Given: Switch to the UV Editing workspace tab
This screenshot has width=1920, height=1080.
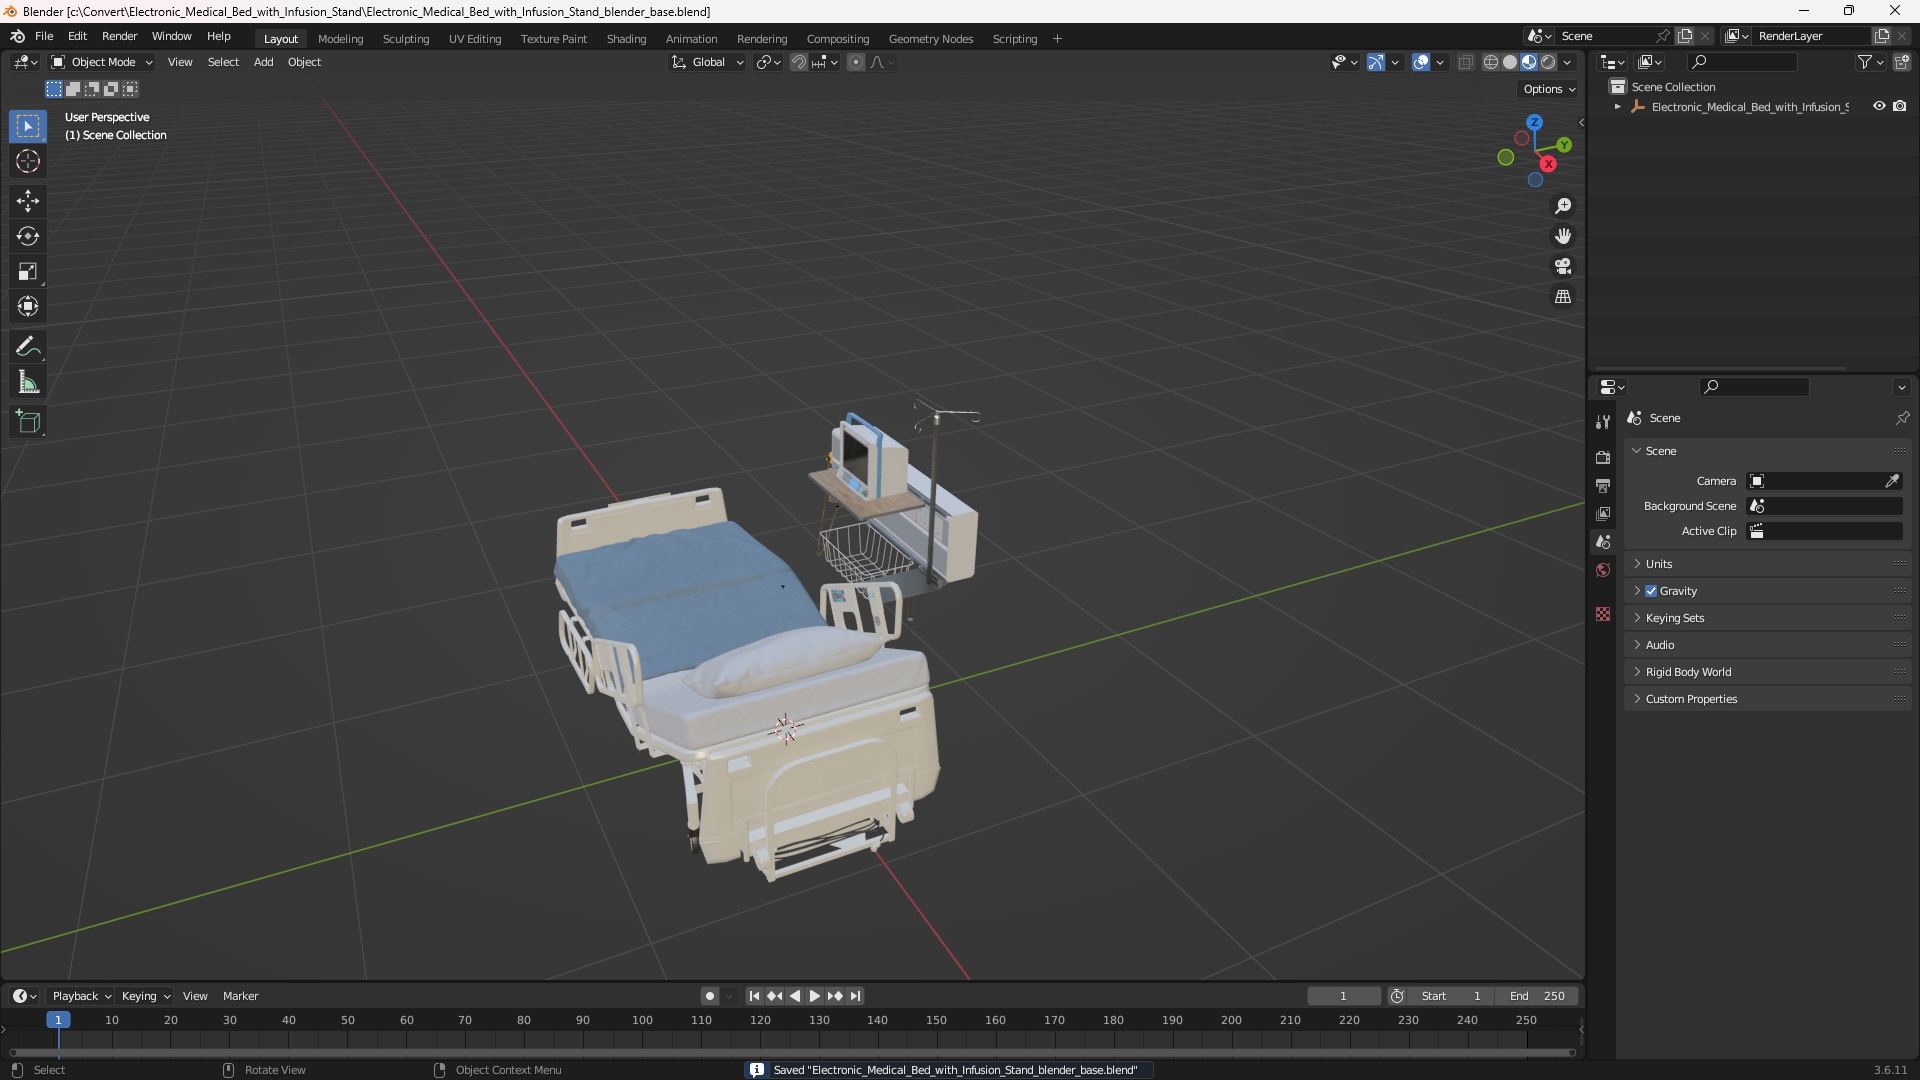Looking at the screenshot, I should 475,39.
